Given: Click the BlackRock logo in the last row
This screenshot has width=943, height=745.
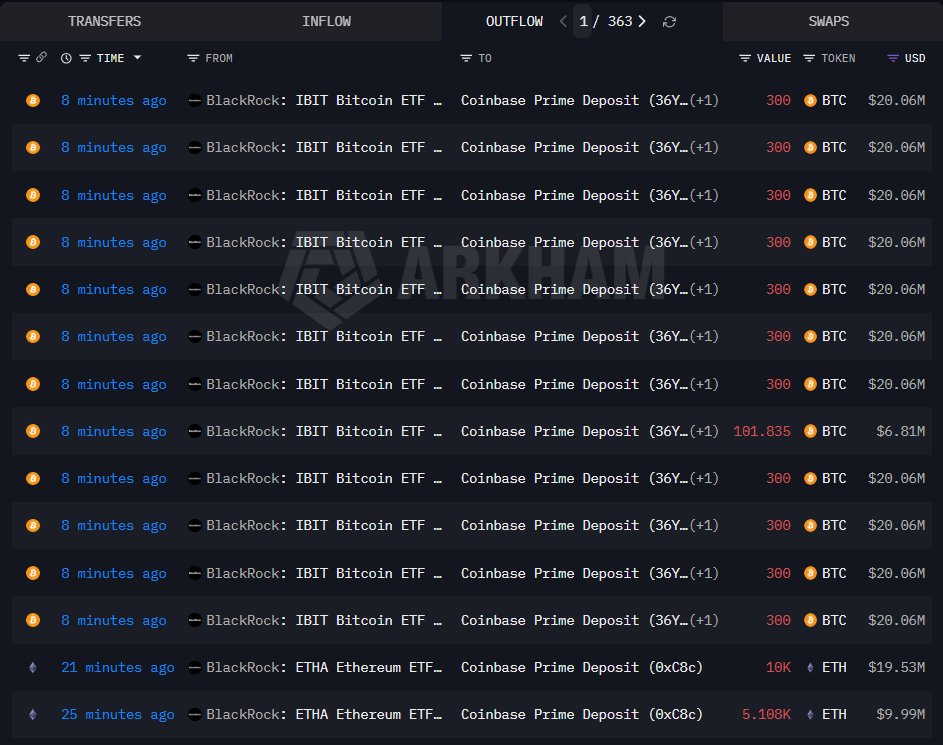Looking at the screenshot, I should 195,714.
